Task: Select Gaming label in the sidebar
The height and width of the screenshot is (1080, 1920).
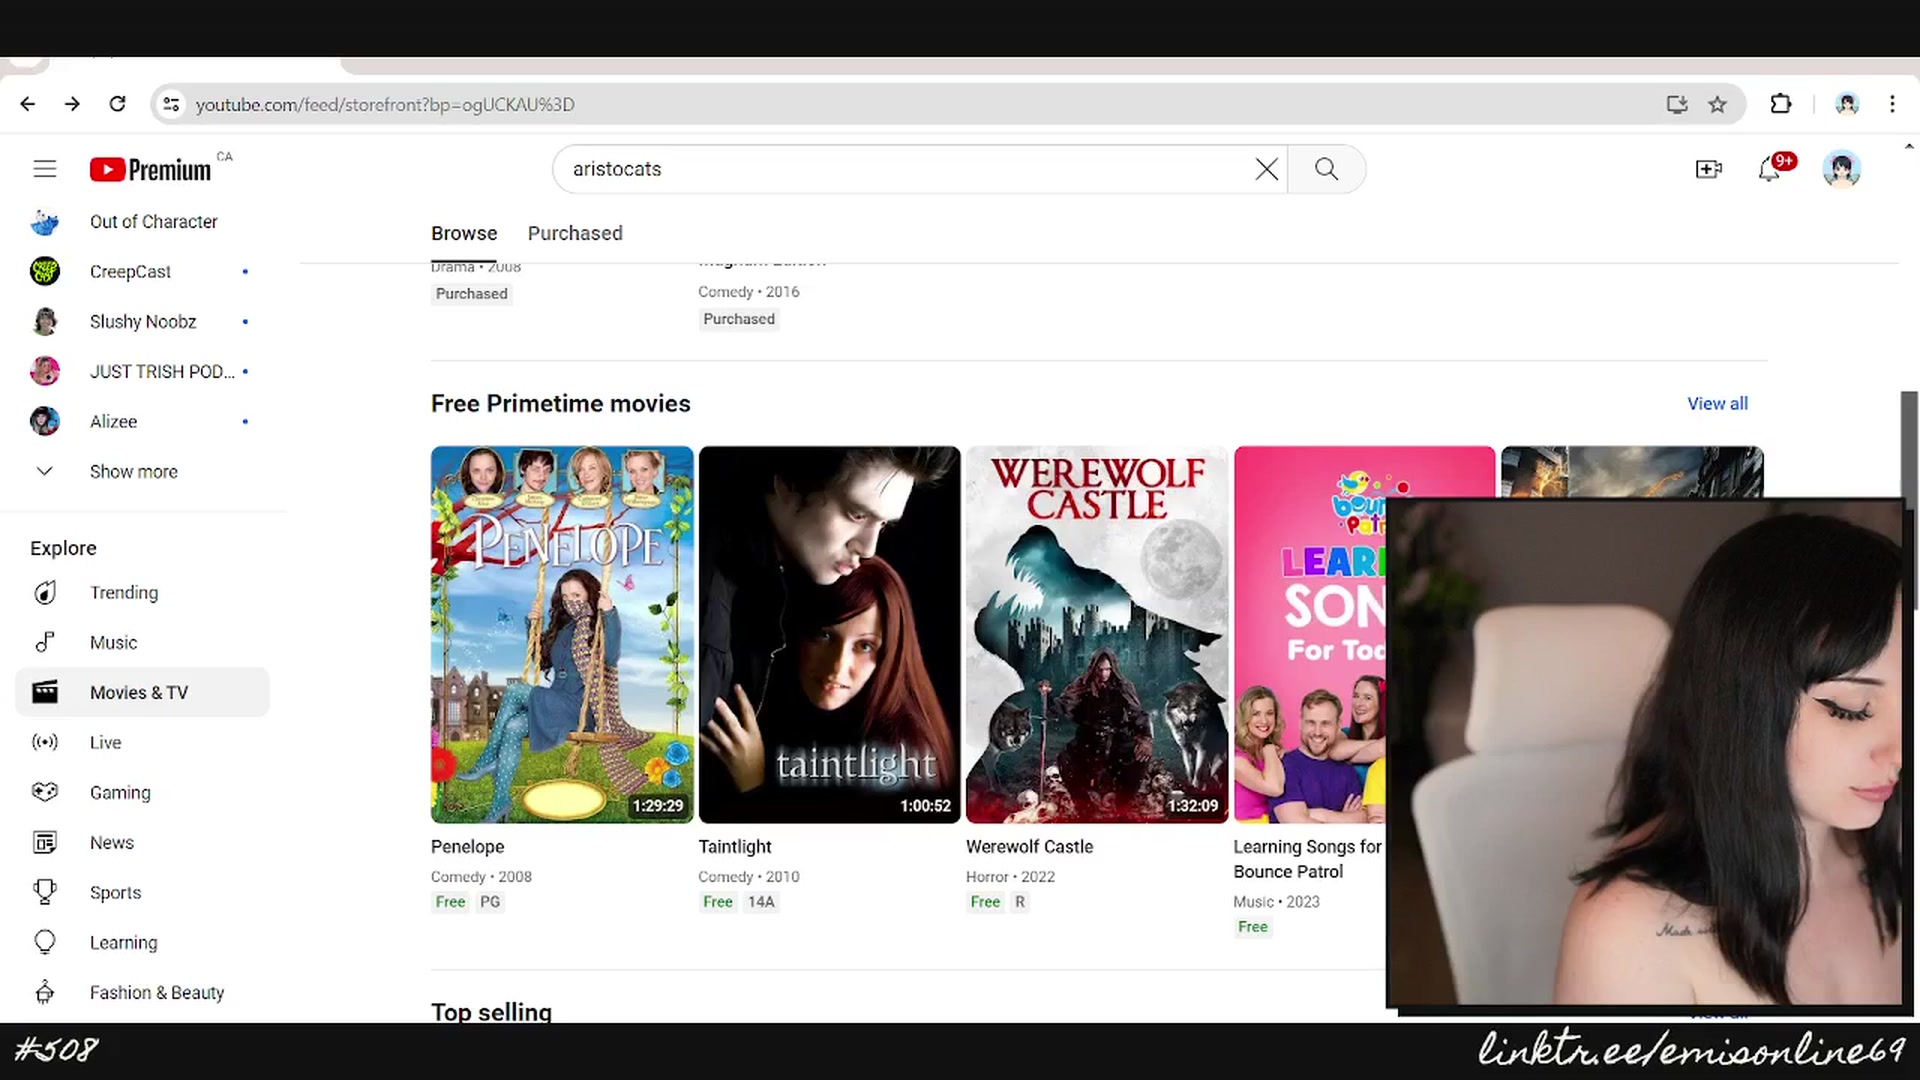Action: (x=120, y=792)
